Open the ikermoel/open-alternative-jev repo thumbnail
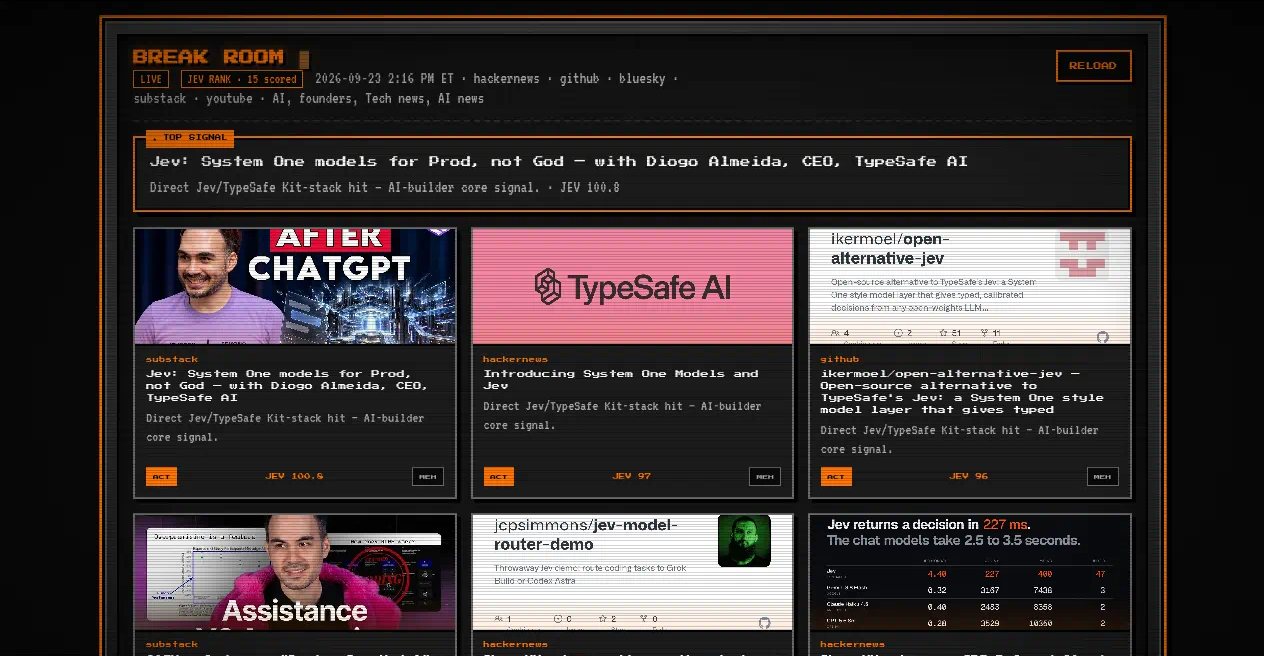Image resolution: width=1264 pixels, height=656 pixels. pyautogui.click(x=970, y=286)
